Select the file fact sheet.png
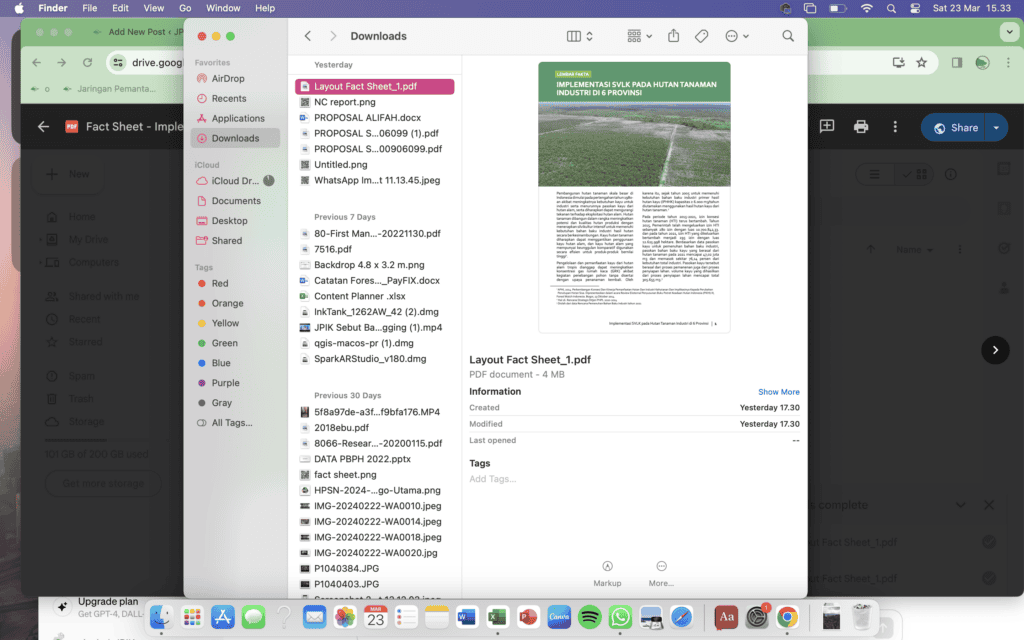 (374, 475)
